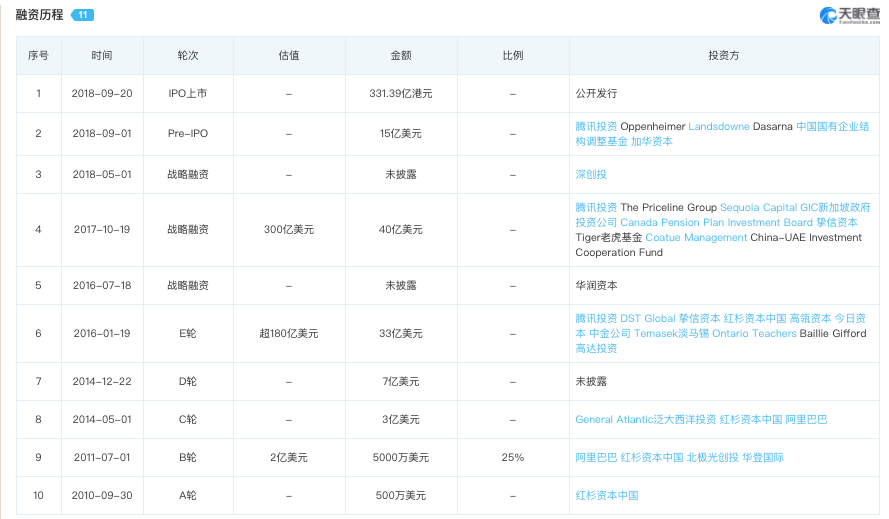889x519 pixels.
Task: Open the Ontario Teachers investor link
Action: (754, 333)
